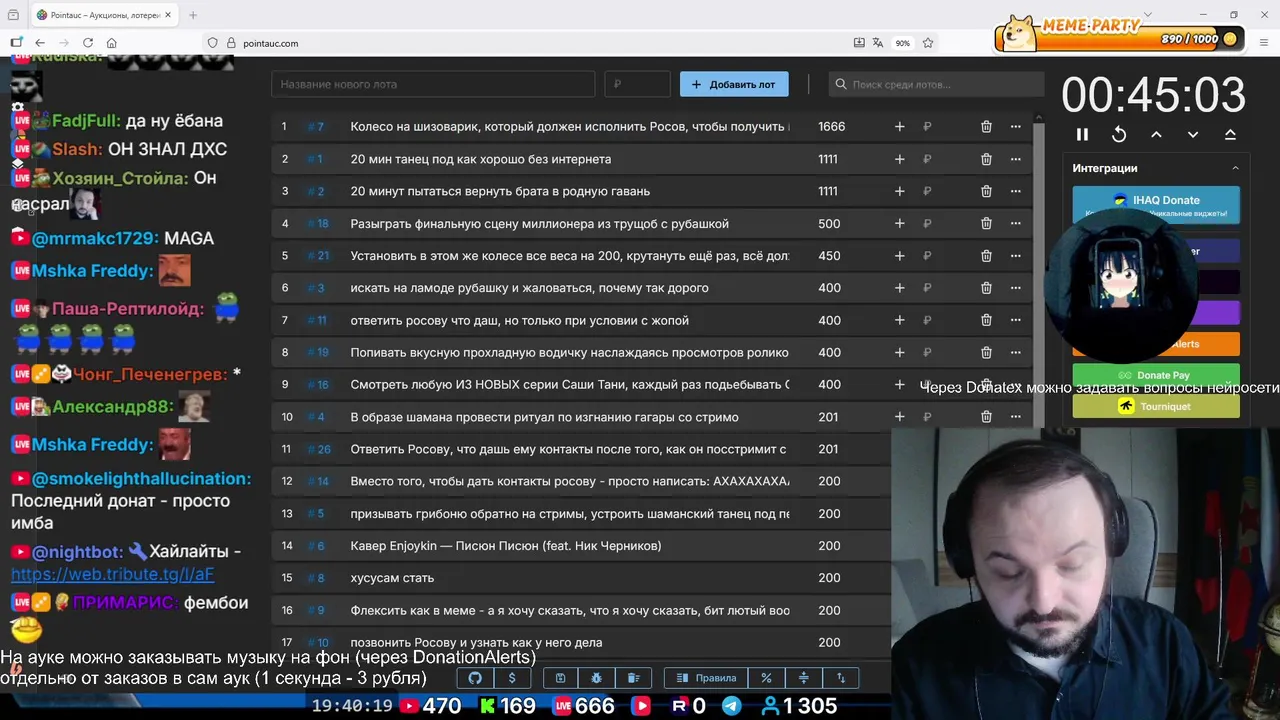Open more options for Попивать вкусную водичку lot
This screenshot has width=1280, height=720.
(1015, 352)
